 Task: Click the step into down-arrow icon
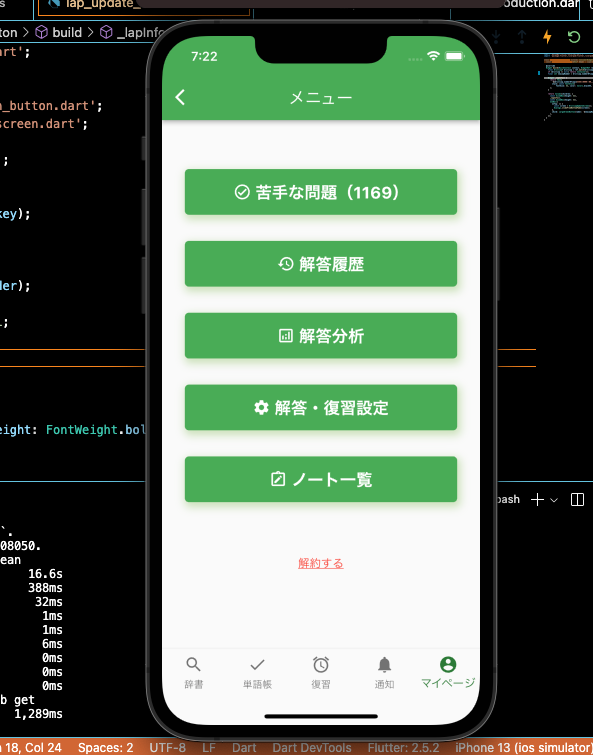point(496,37)
